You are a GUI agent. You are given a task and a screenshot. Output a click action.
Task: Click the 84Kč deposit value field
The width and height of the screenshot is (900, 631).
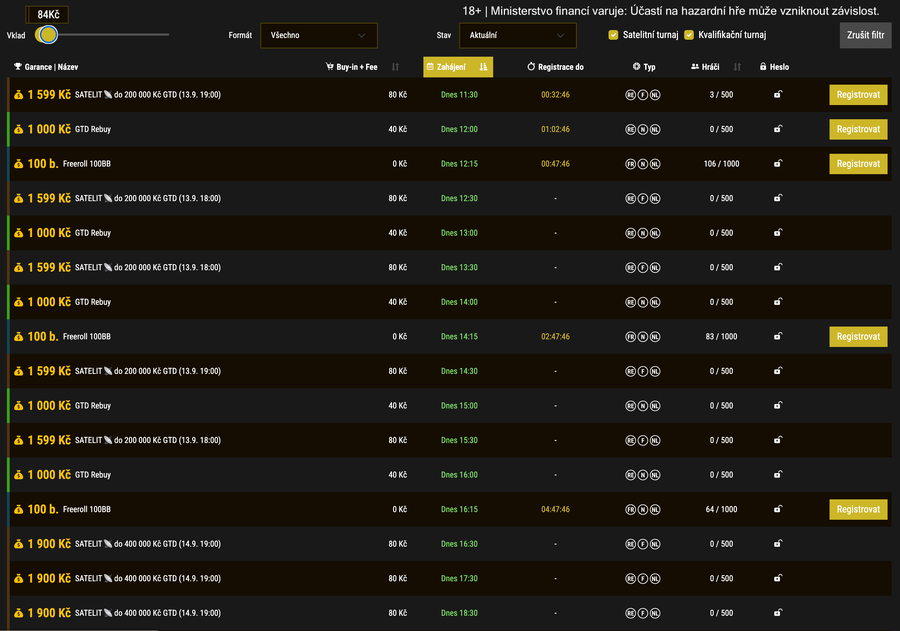(x=48, y=14)
